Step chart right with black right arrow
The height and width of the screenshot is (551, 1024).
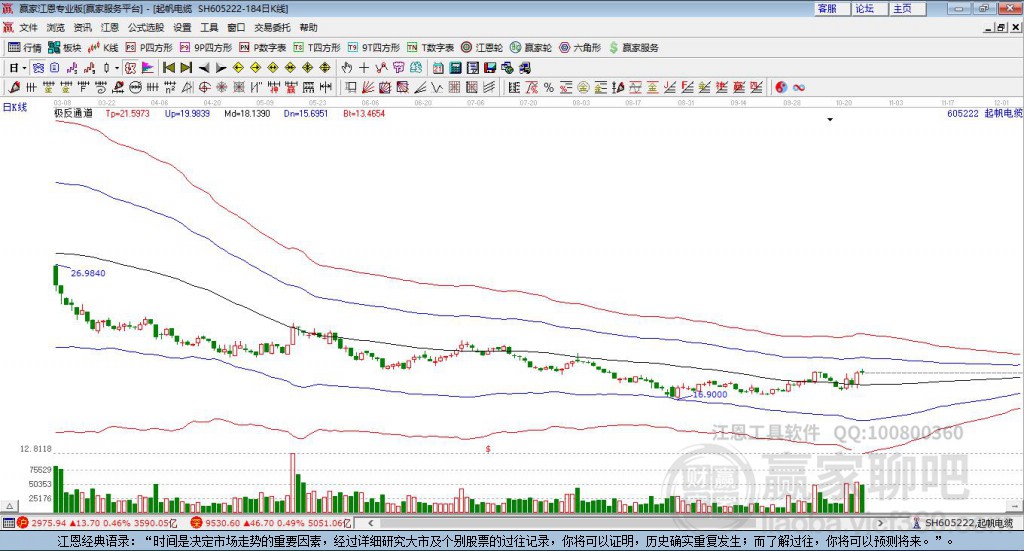[x=221, y=68]
